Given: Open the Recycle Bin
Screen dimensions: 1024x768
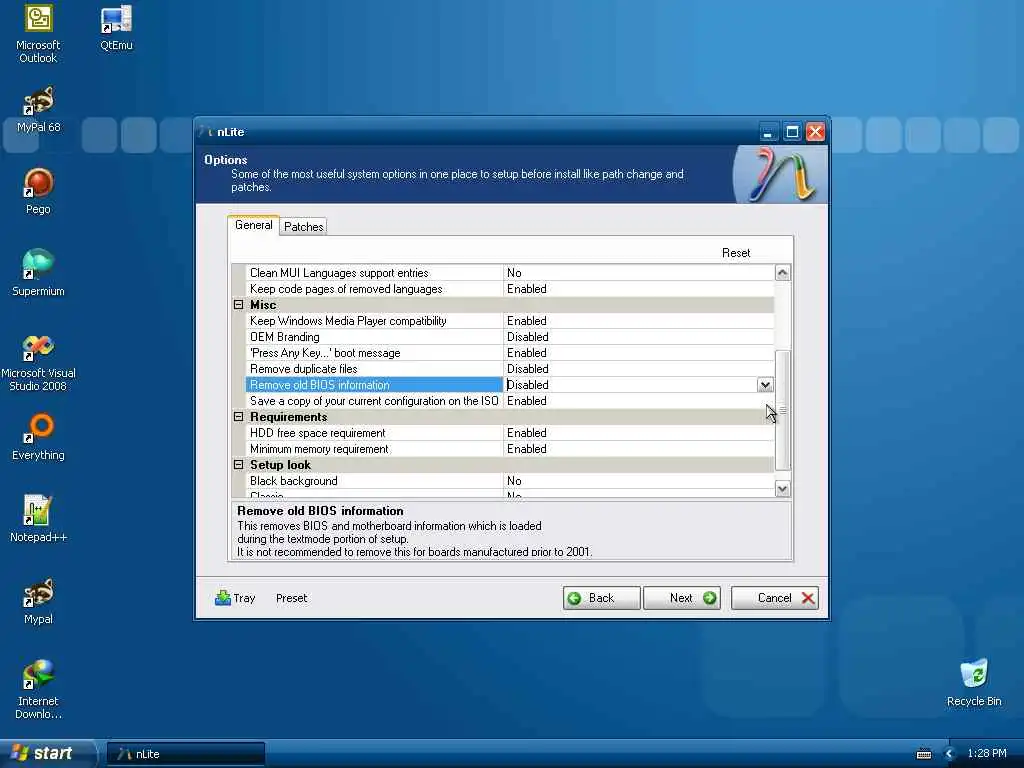Looking at the screenshot, I should tap(974, 683).
